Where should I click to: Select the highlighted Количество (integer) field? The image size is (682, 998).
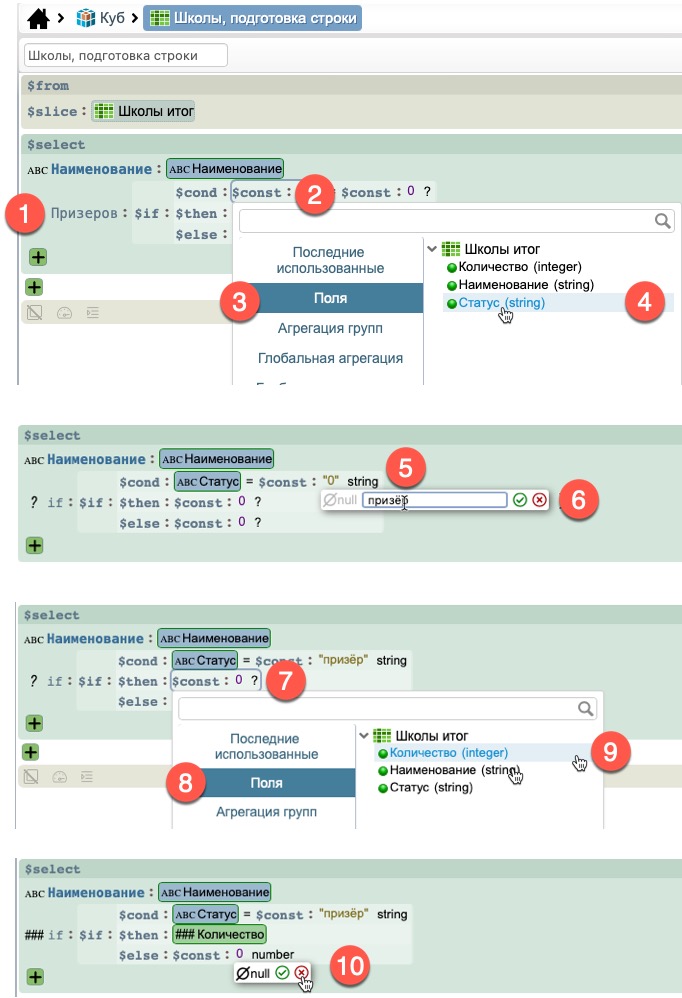pyautogui.click(x=449, y=752)
